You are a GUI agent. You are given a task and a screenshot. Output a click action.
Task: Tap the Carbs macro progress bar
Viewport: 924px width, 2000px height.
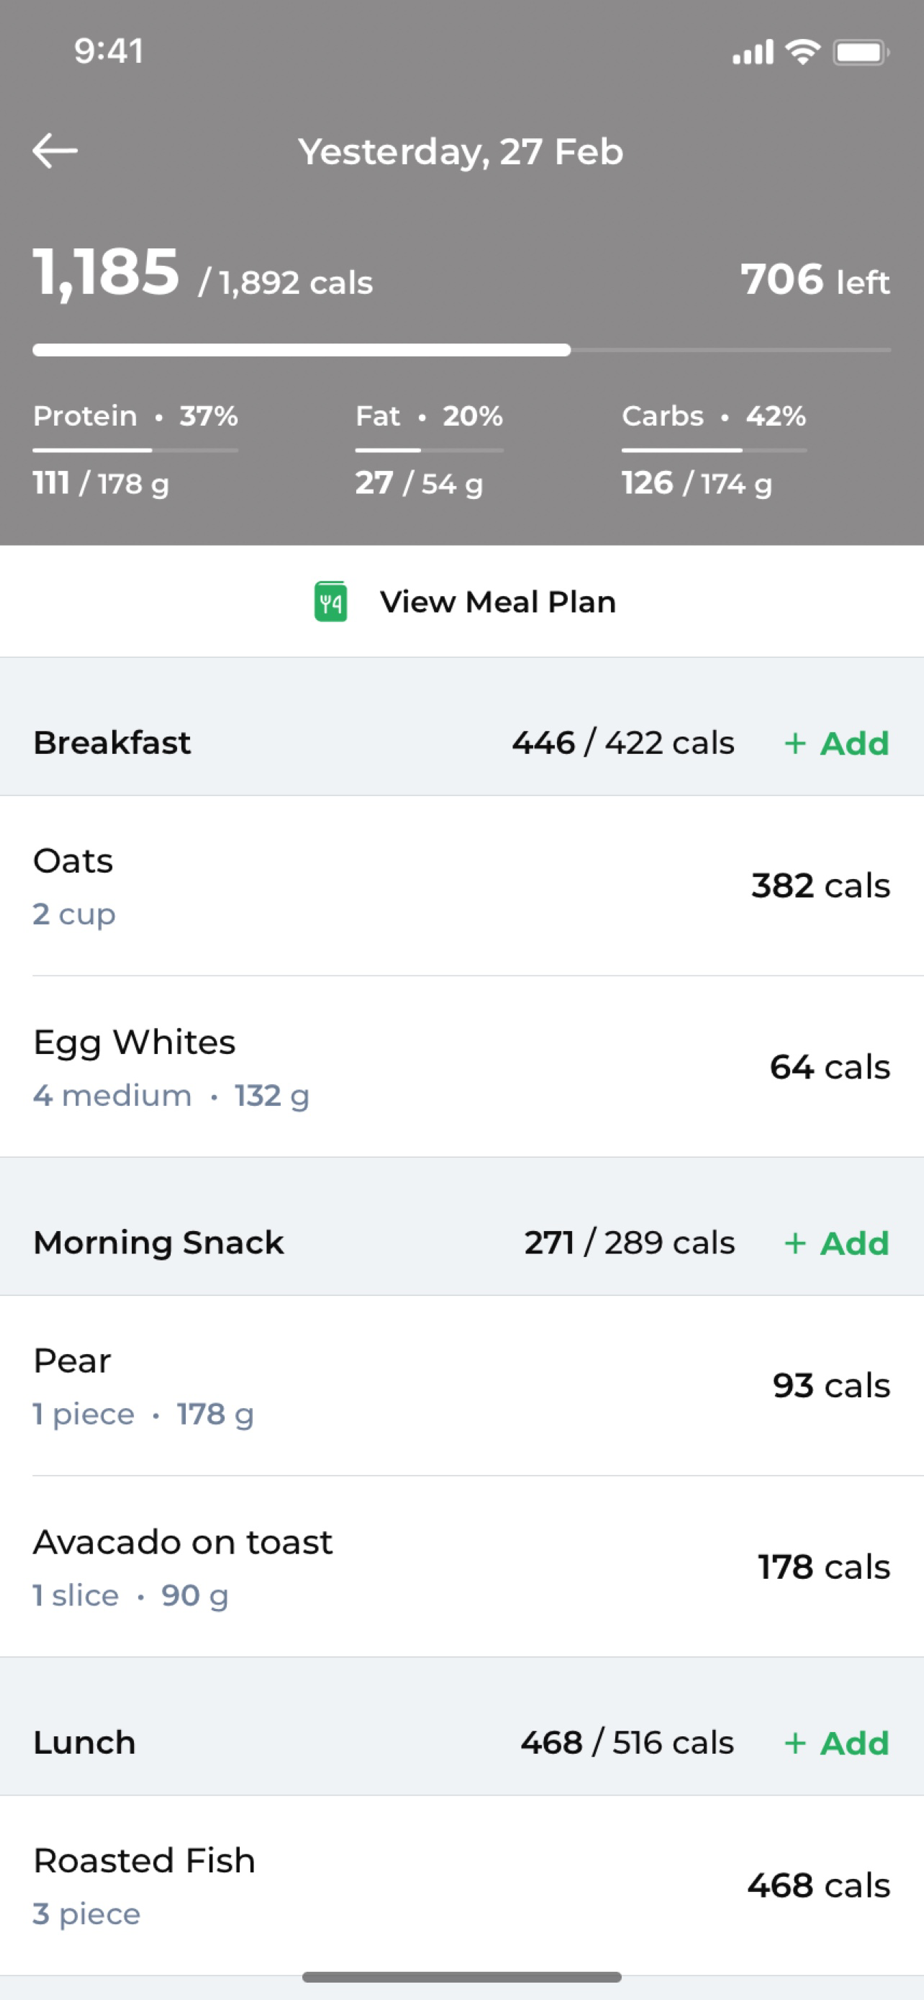tap(714, 450)
